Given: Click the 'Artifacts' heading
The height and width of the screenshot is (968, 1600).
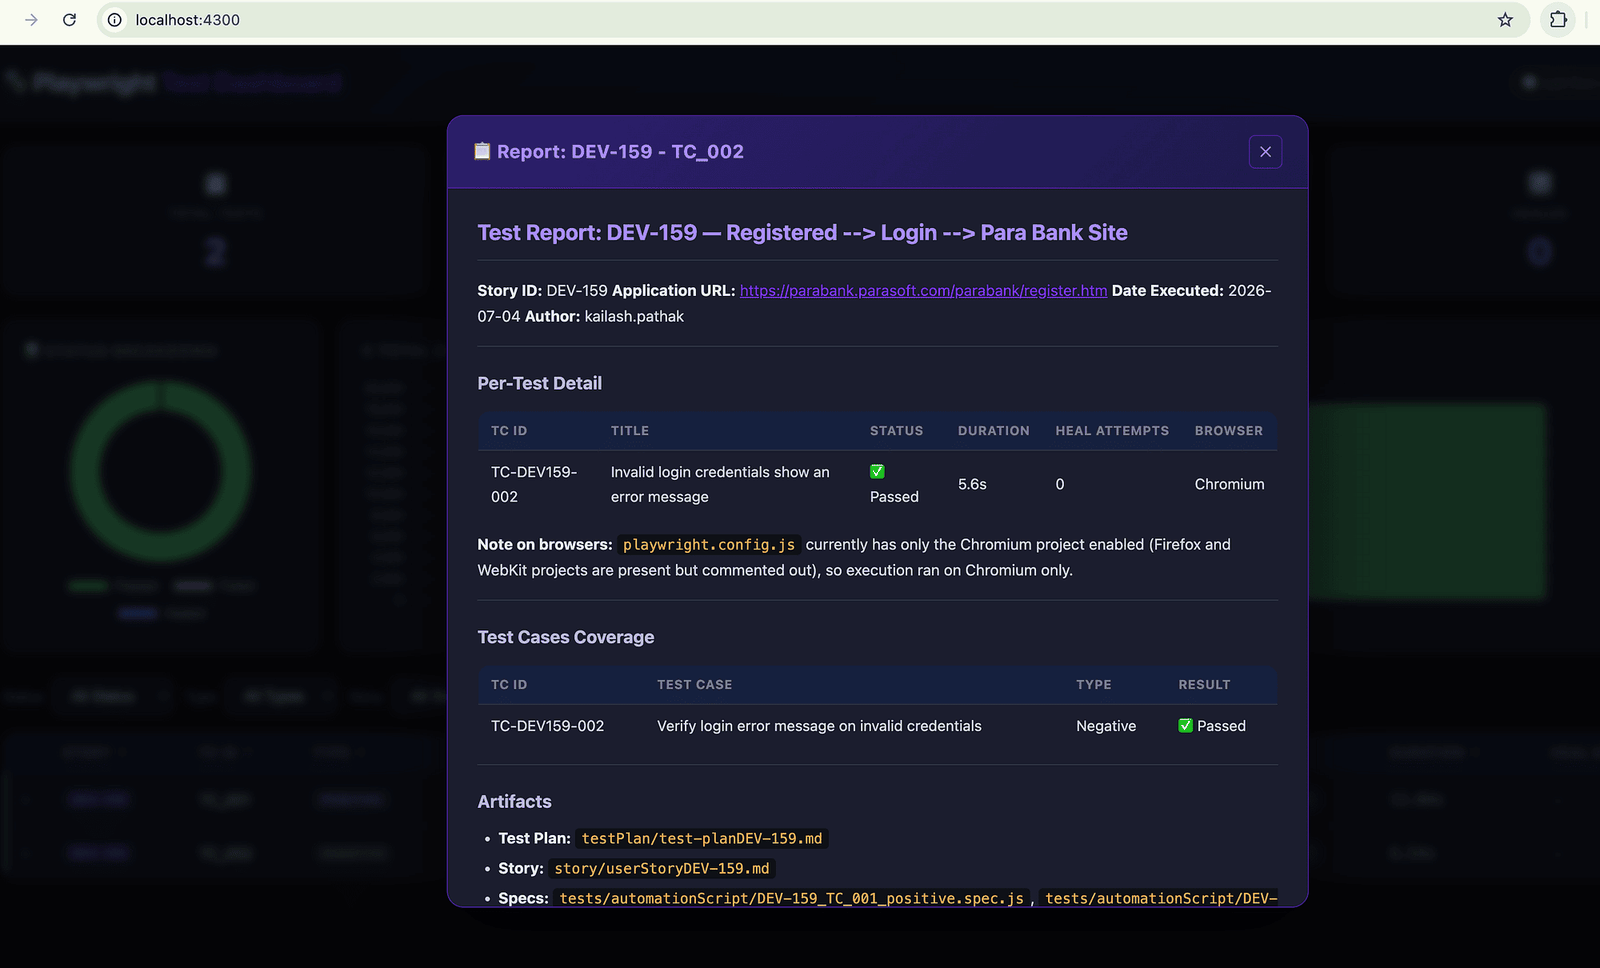Looking at the screenshot, I should tap(514, 802).
